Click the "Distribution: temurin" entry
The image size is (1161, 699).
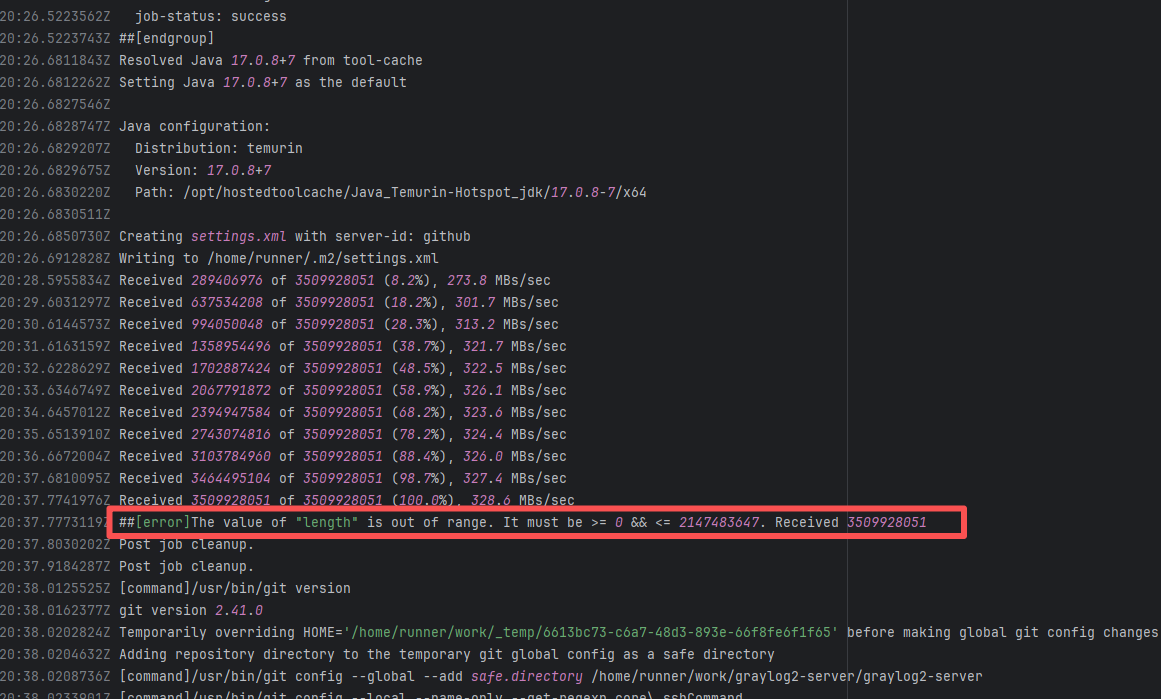tap(218, 148)
